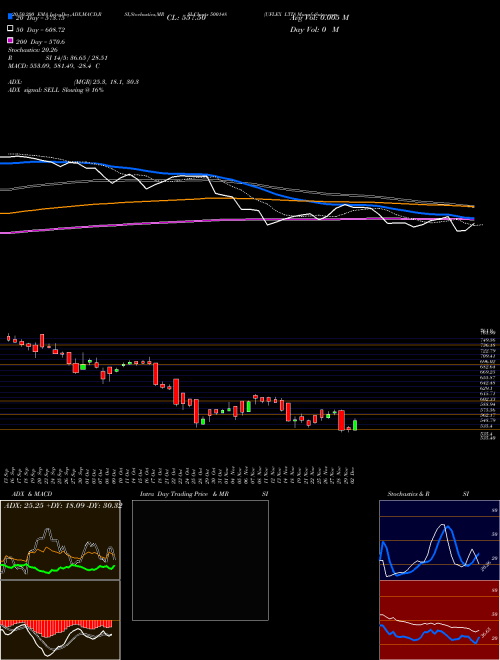Click the 749.98 price axis label
This screenshot has height=660, width=500.
[x=488, y=340]
